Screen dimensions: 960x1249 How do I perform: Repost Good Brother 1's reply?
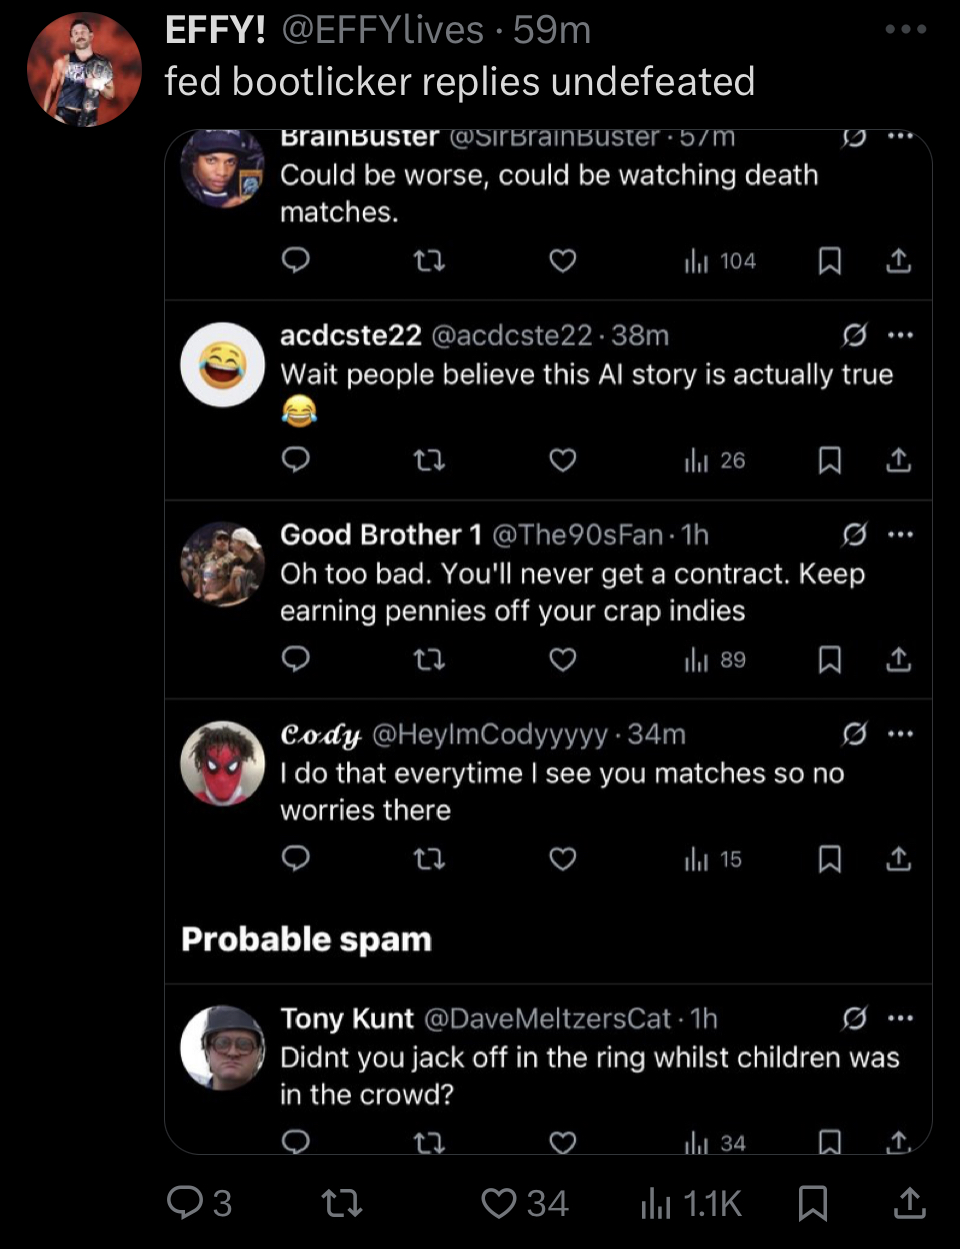click(x=429, y=660)
